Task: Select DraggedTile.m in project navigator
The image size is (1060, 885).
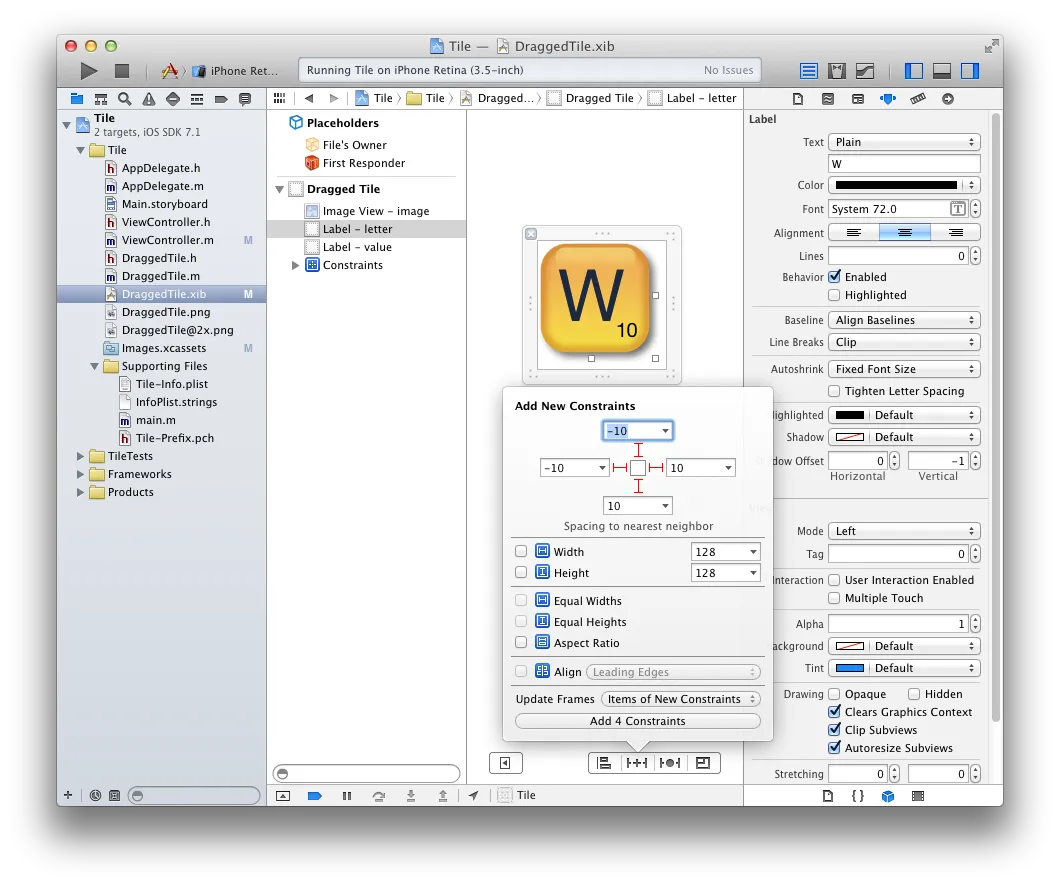Action: click(x=160, y=276)
